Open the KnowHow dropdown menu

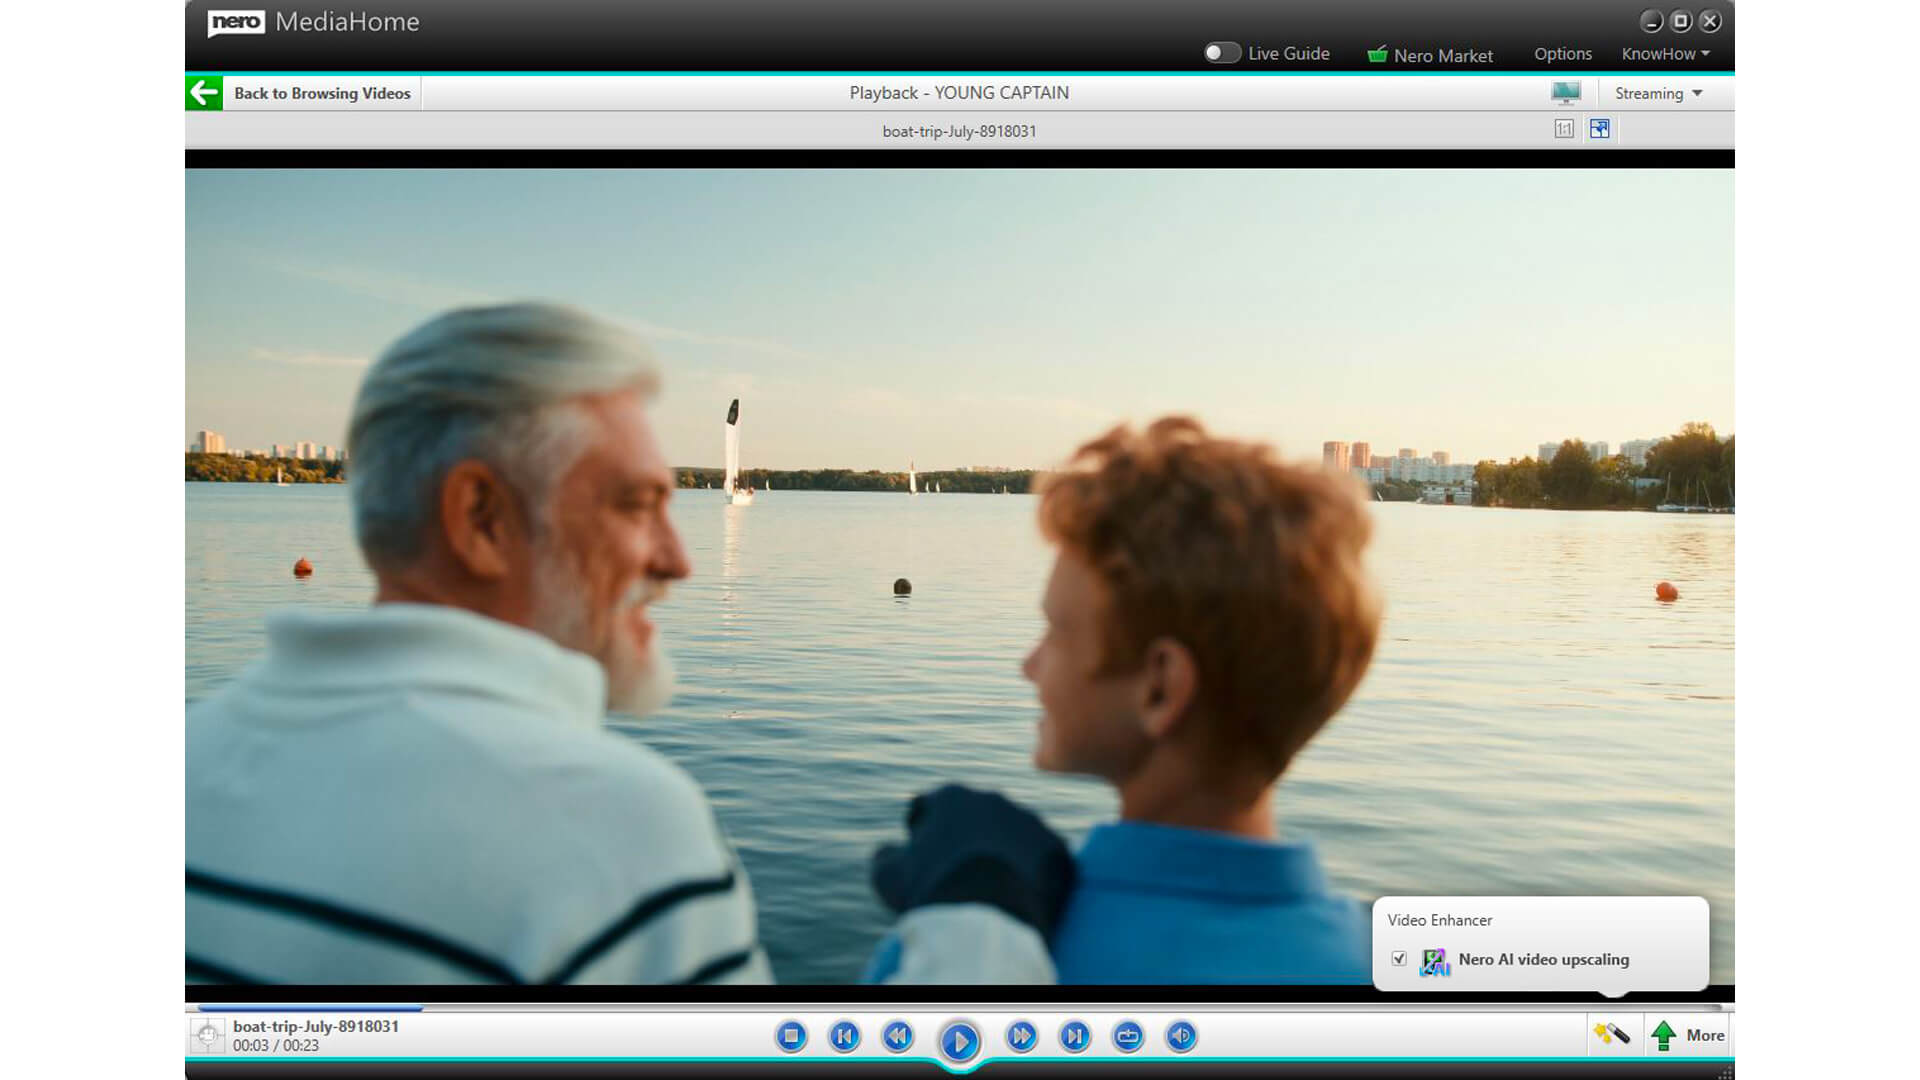pos(1665,54)
